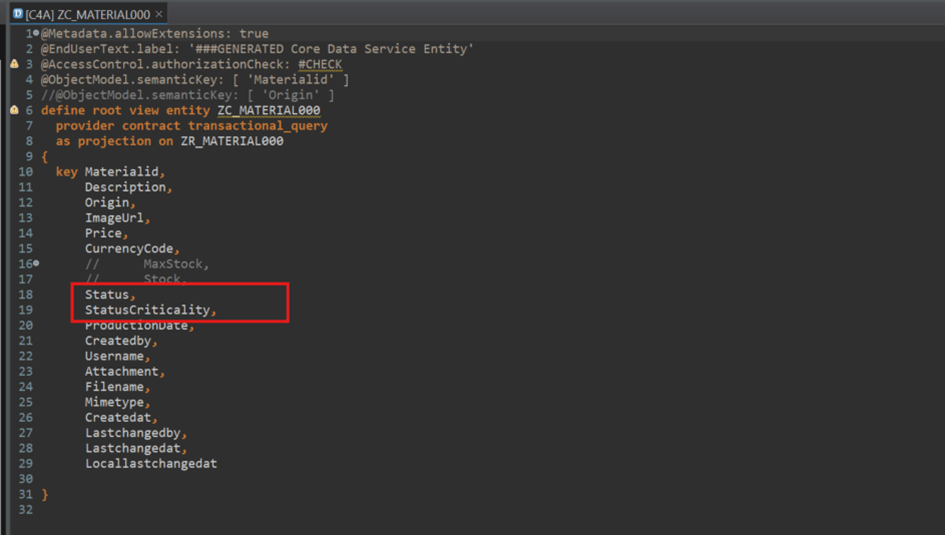Click the closing brace on line 31
The width and height of the screenshot is (945, 535).
(x=45, y=495)
